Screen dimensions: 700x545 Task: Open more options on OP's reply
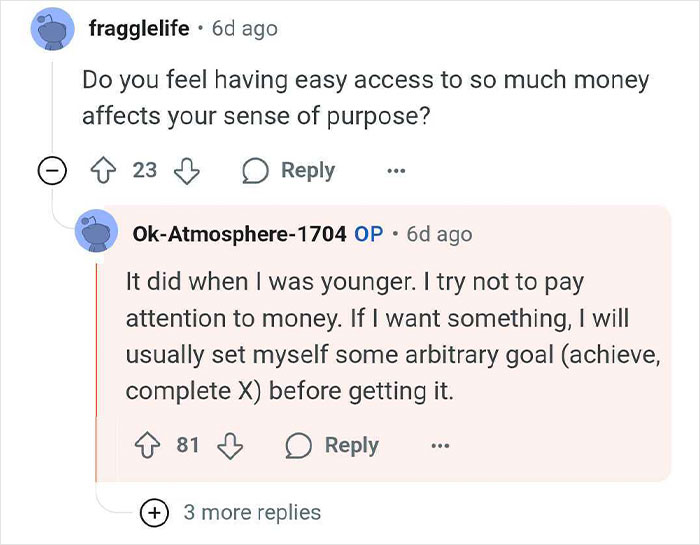[x=440, y=445]
